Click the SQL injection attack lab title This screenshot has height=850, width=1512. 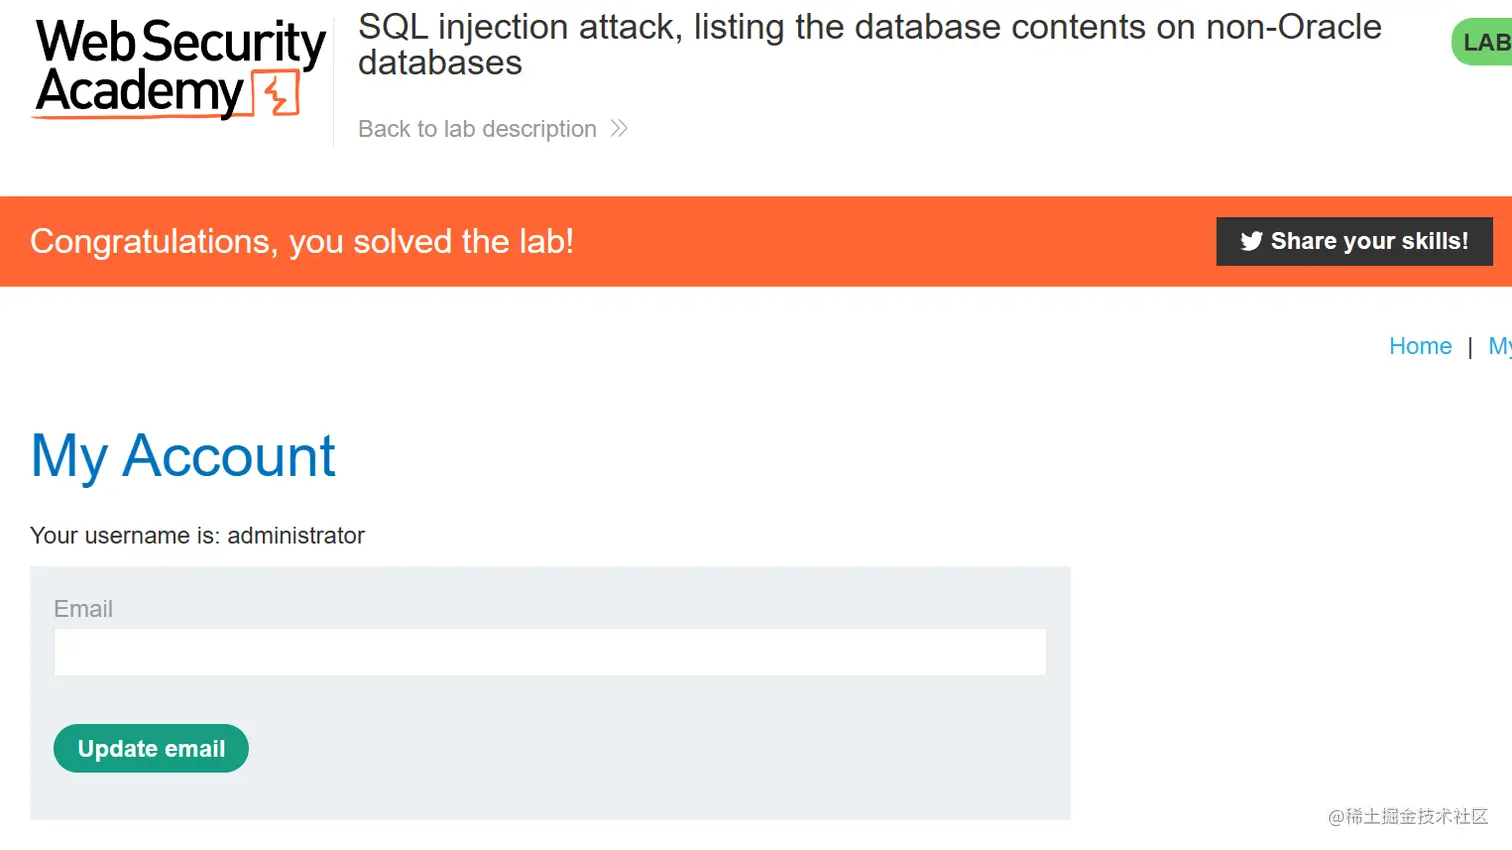[869, 45]
